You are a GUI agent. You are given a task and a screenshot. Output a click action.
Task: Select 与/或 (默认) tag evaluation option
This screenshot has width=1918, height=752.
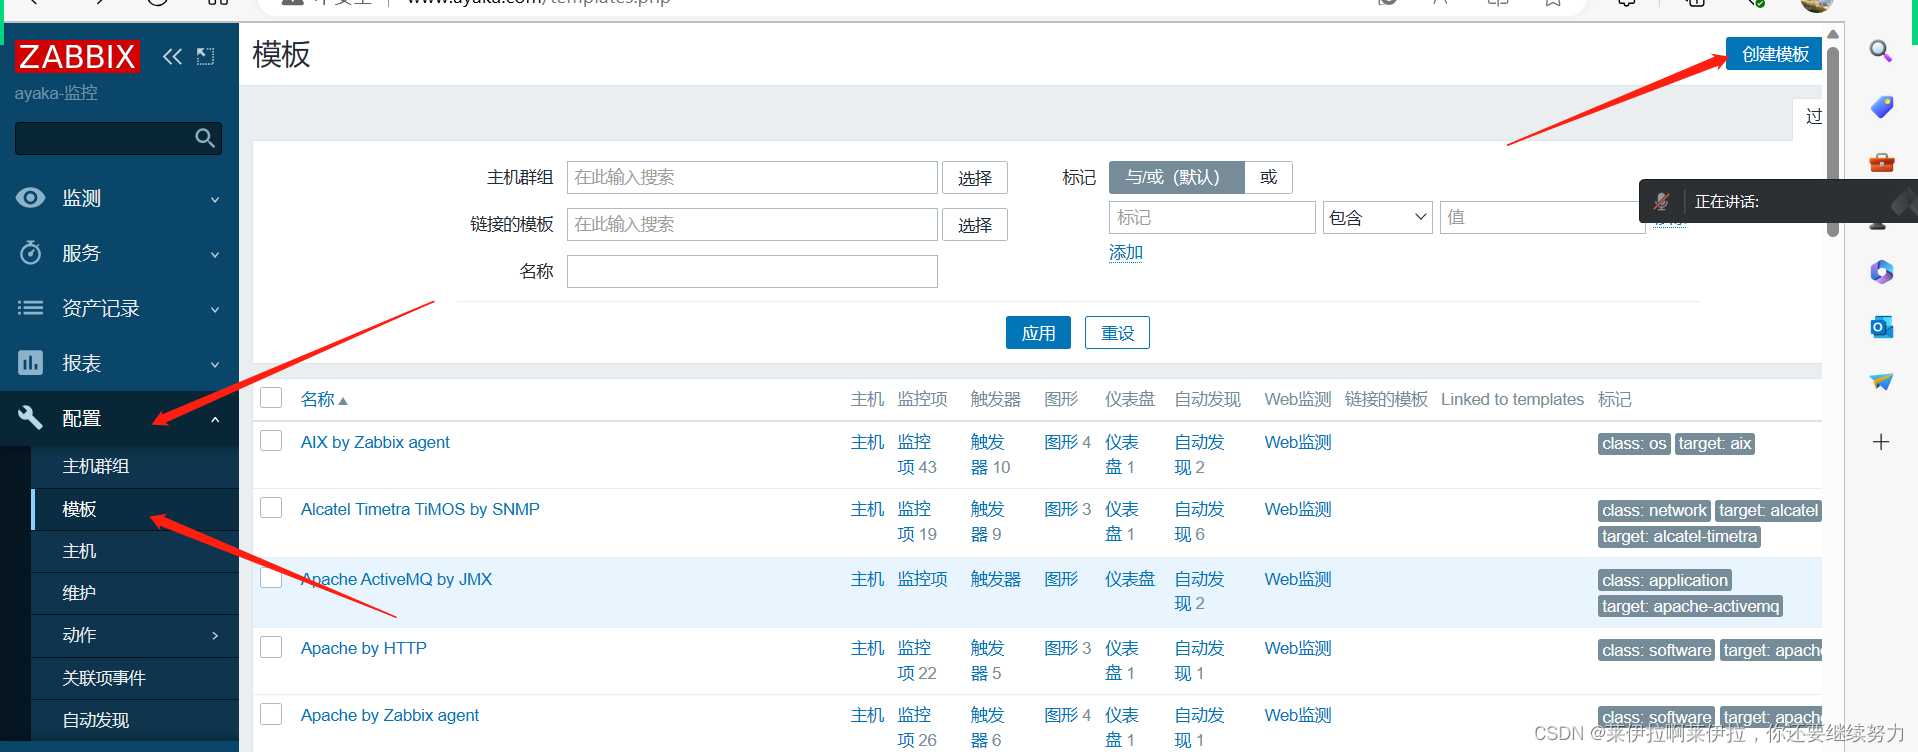(1176, 177)
